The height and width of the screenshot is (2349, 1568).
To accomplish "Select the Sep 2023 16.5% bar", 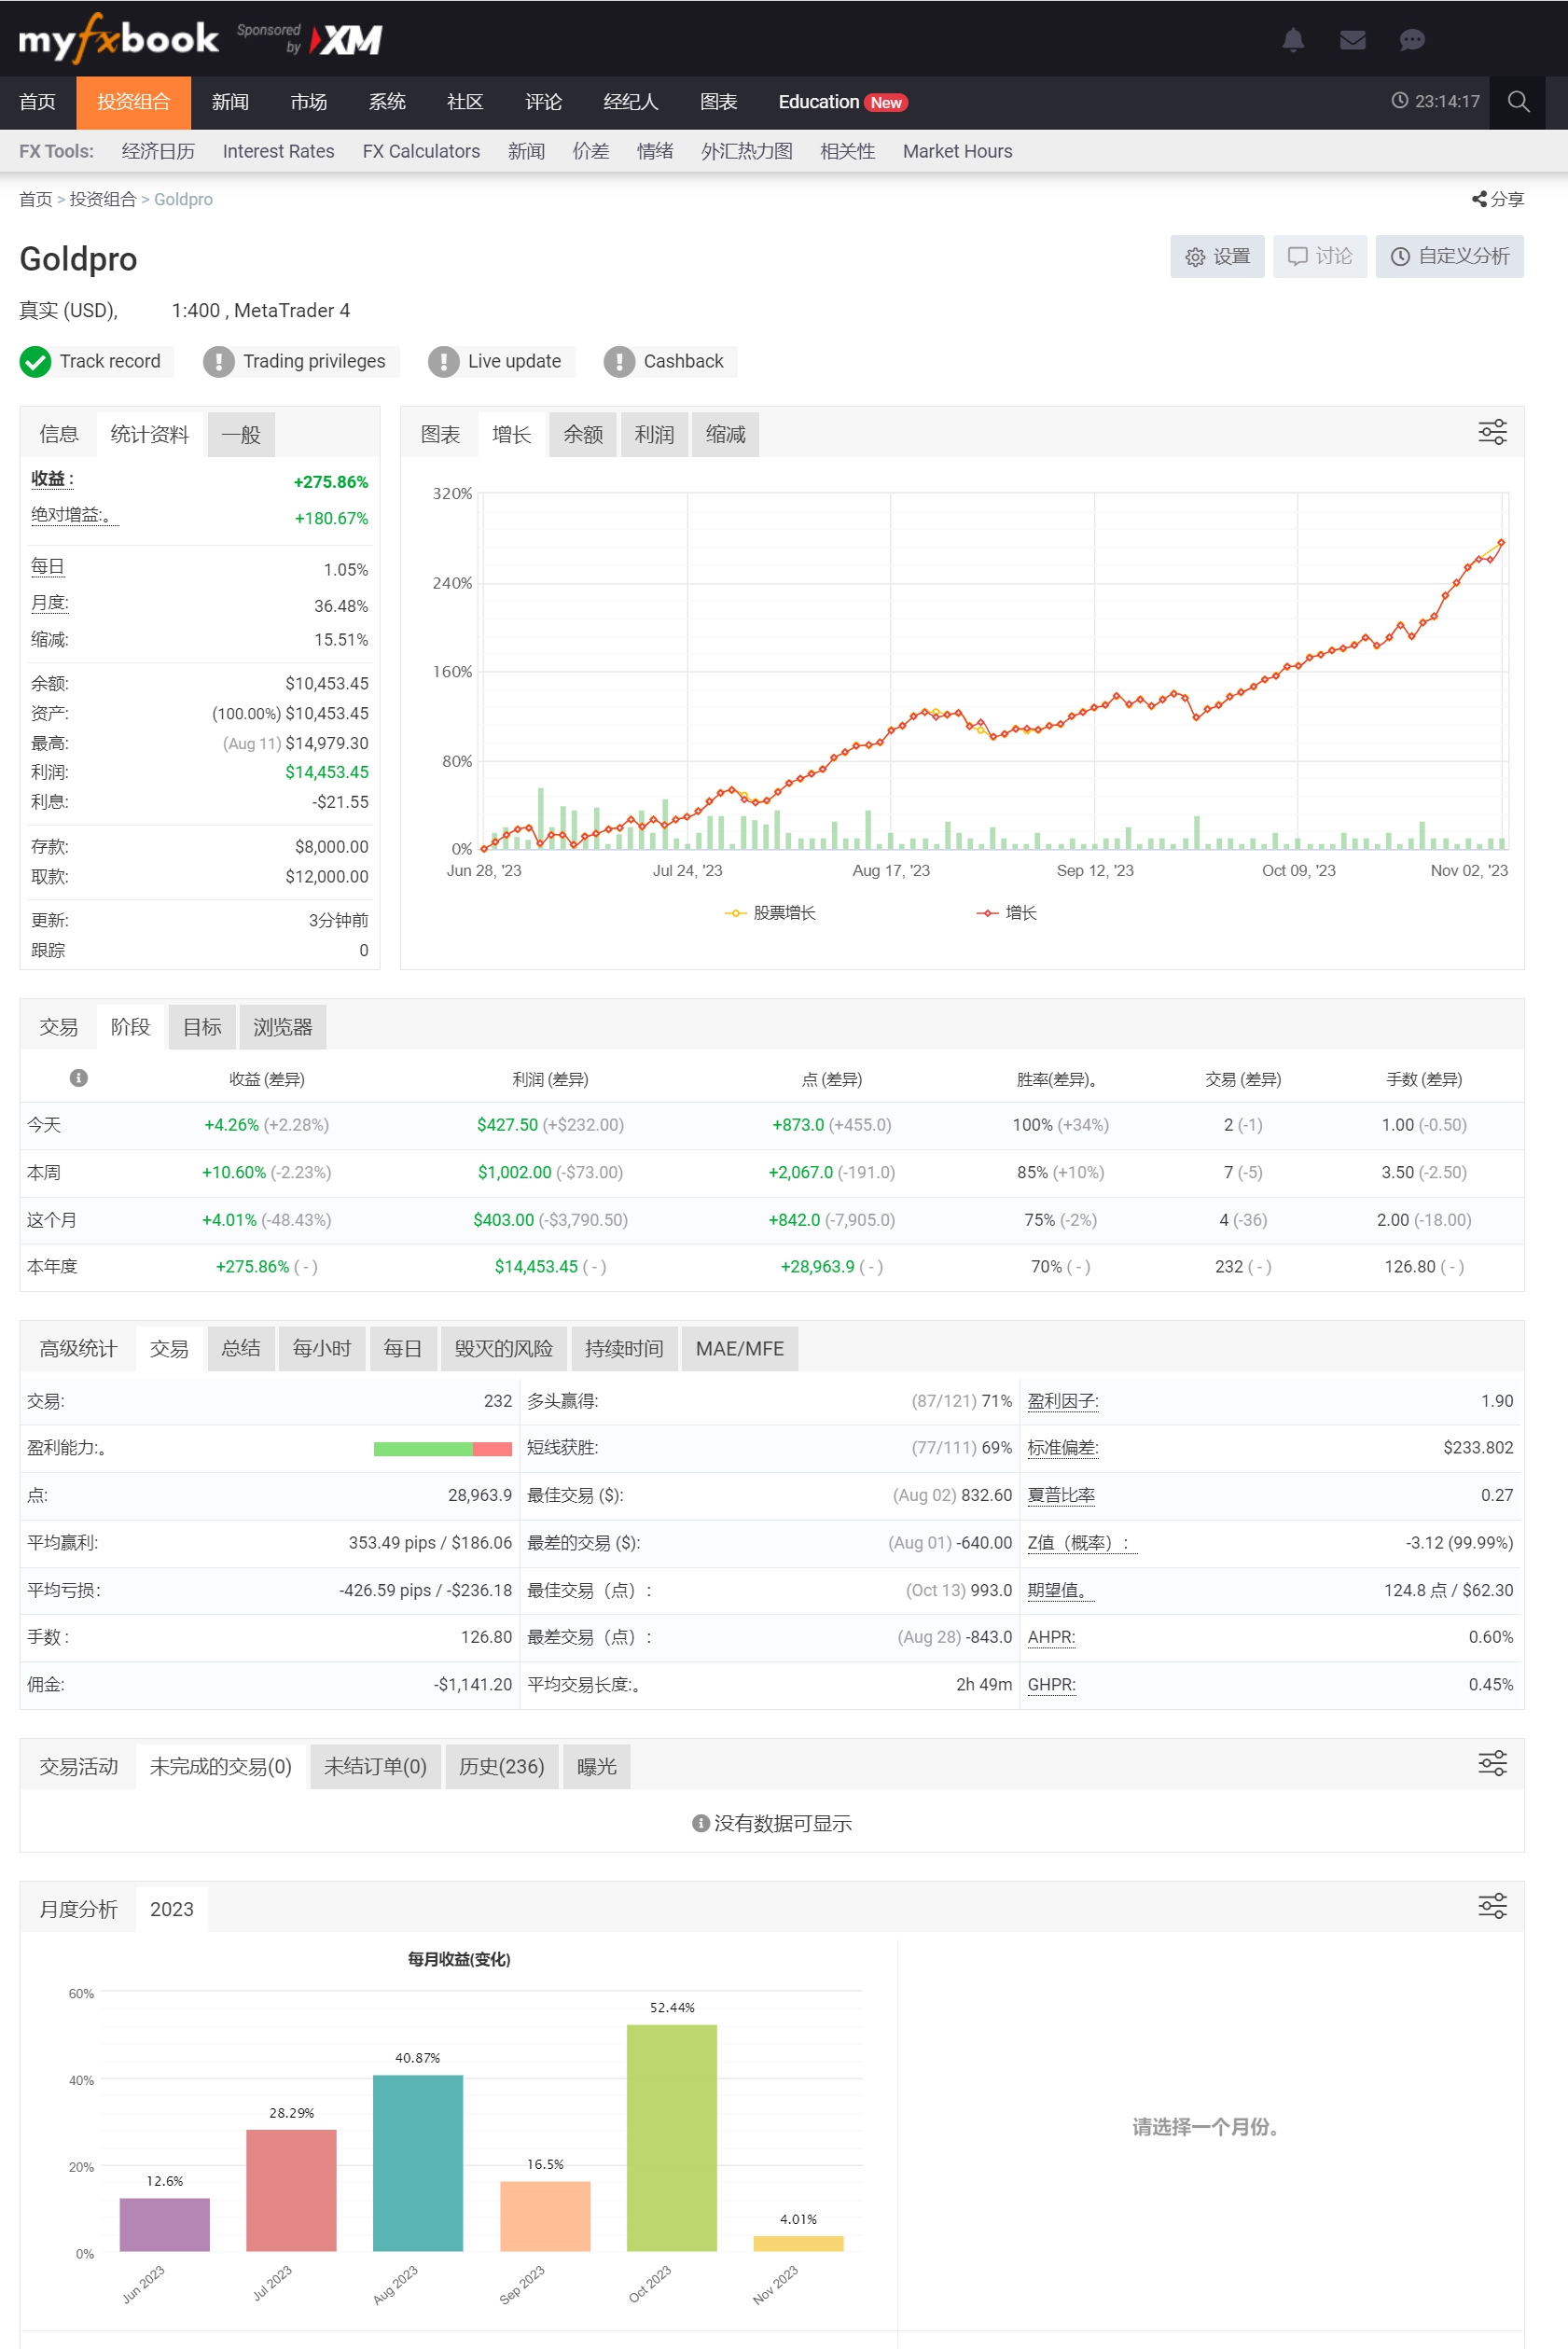I will (x=545, y=2217).
